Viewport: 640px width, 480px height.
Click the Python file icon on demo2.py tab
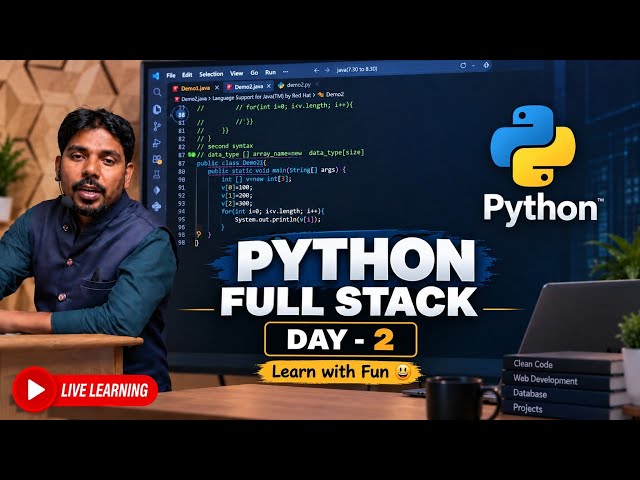pyautogui.click(x=281, y=85)
